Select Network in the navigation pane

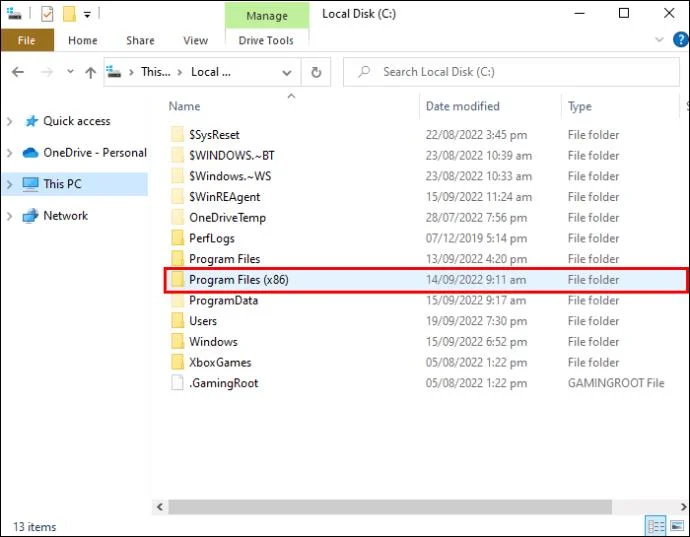click(65, 216)
